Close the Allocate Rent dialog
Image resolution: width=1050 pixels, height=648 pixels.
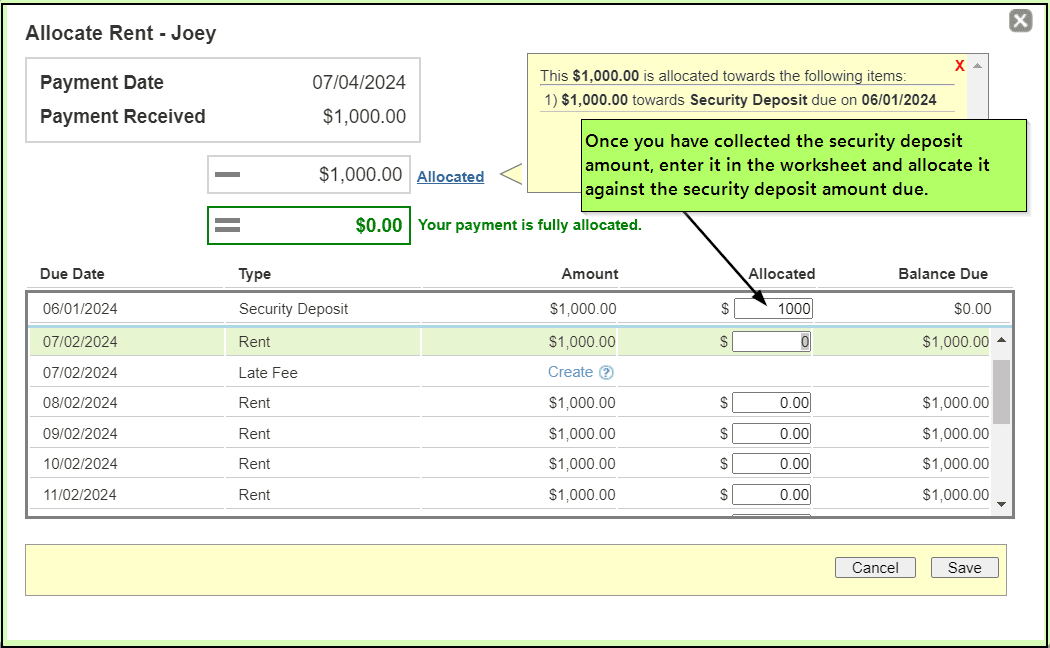point(1020,21)
